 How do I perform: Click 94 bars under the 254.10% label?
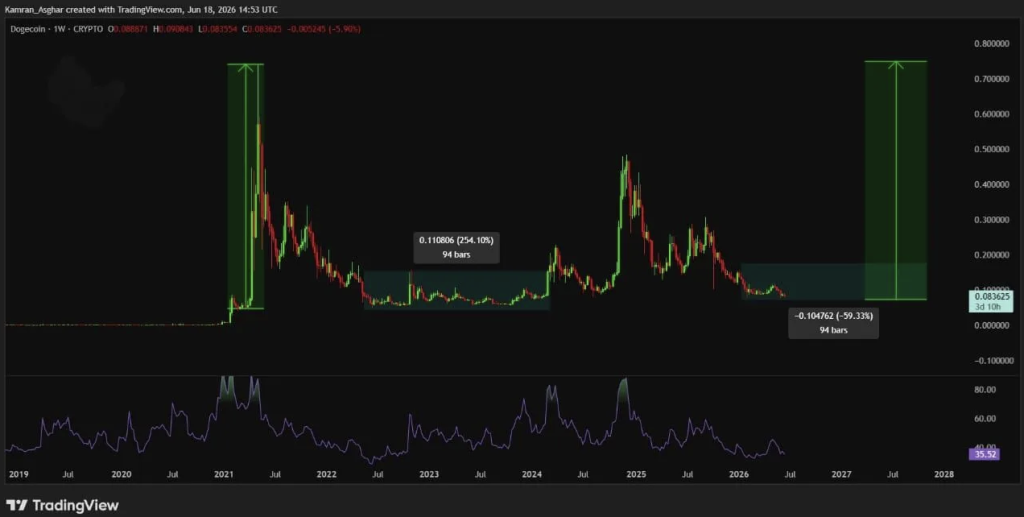click(x=456, y=255)
